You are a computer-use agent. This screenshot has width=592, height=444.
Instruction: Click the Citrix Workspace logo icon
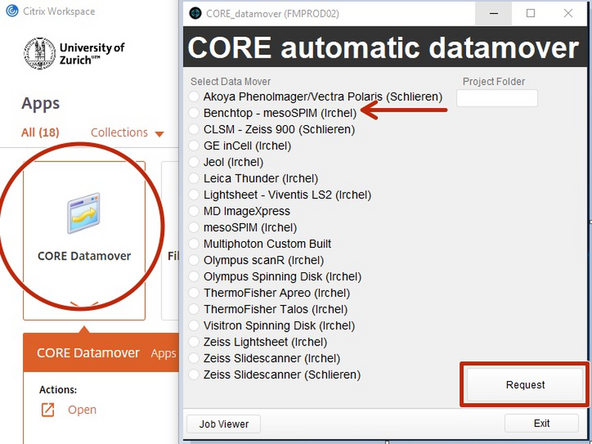pyautogui.click(x=12, y=11)
